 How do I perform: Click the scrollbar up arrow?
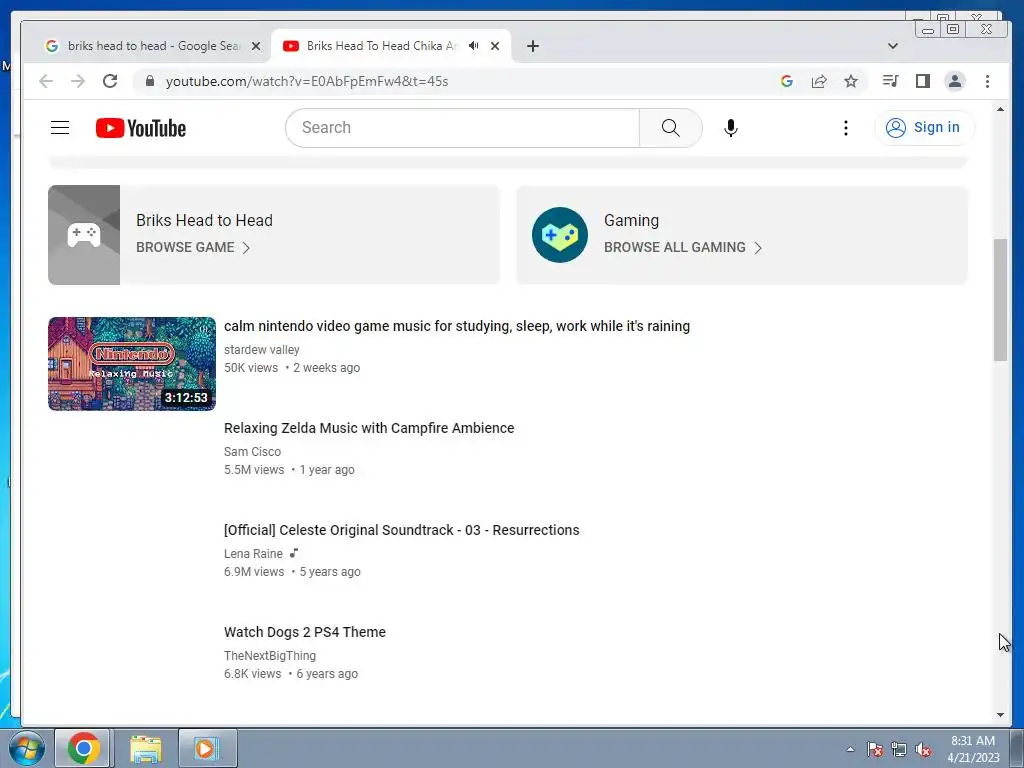coord(1000,110)
